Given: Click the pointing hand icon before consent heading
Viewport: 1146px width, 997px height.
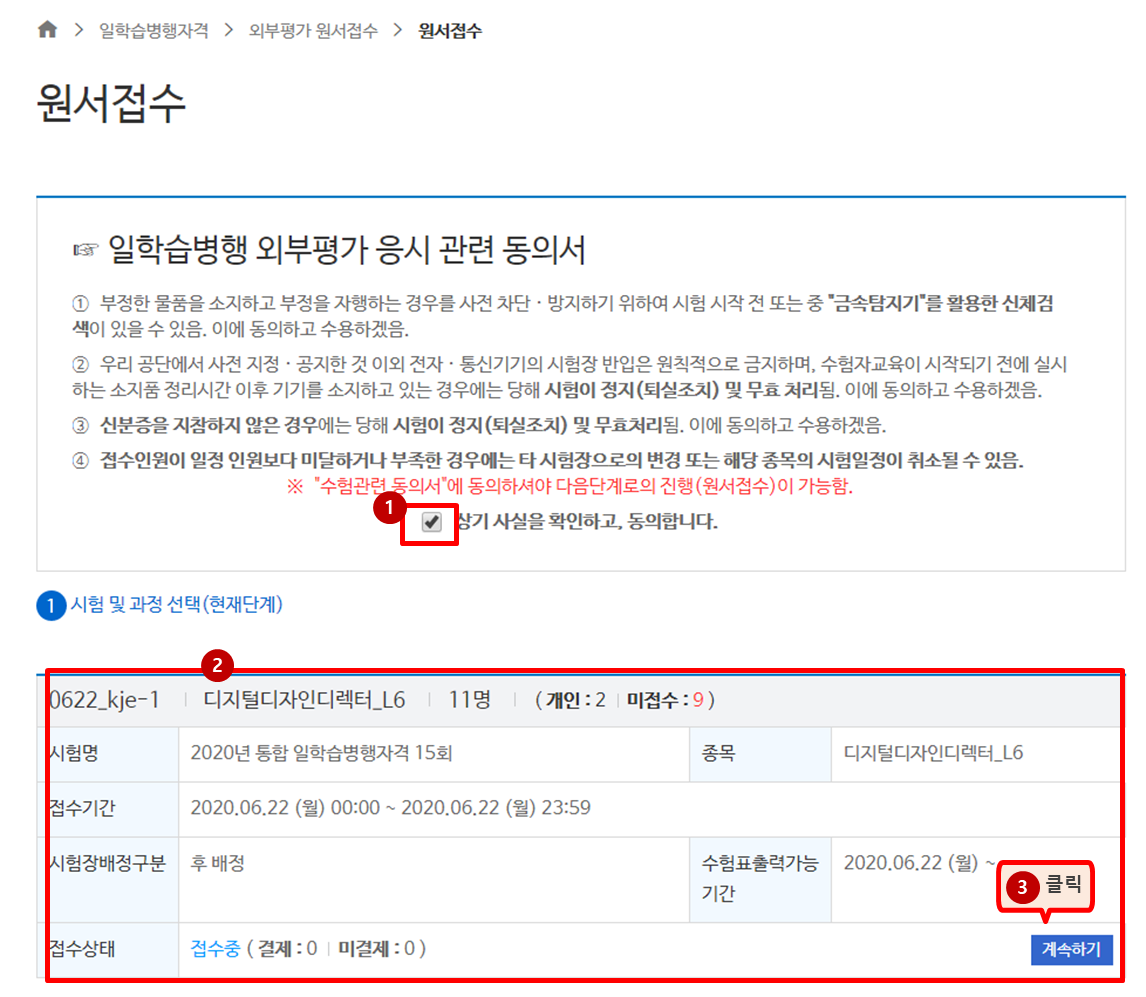Looking at the screenshot, I should tap(86, 251).
